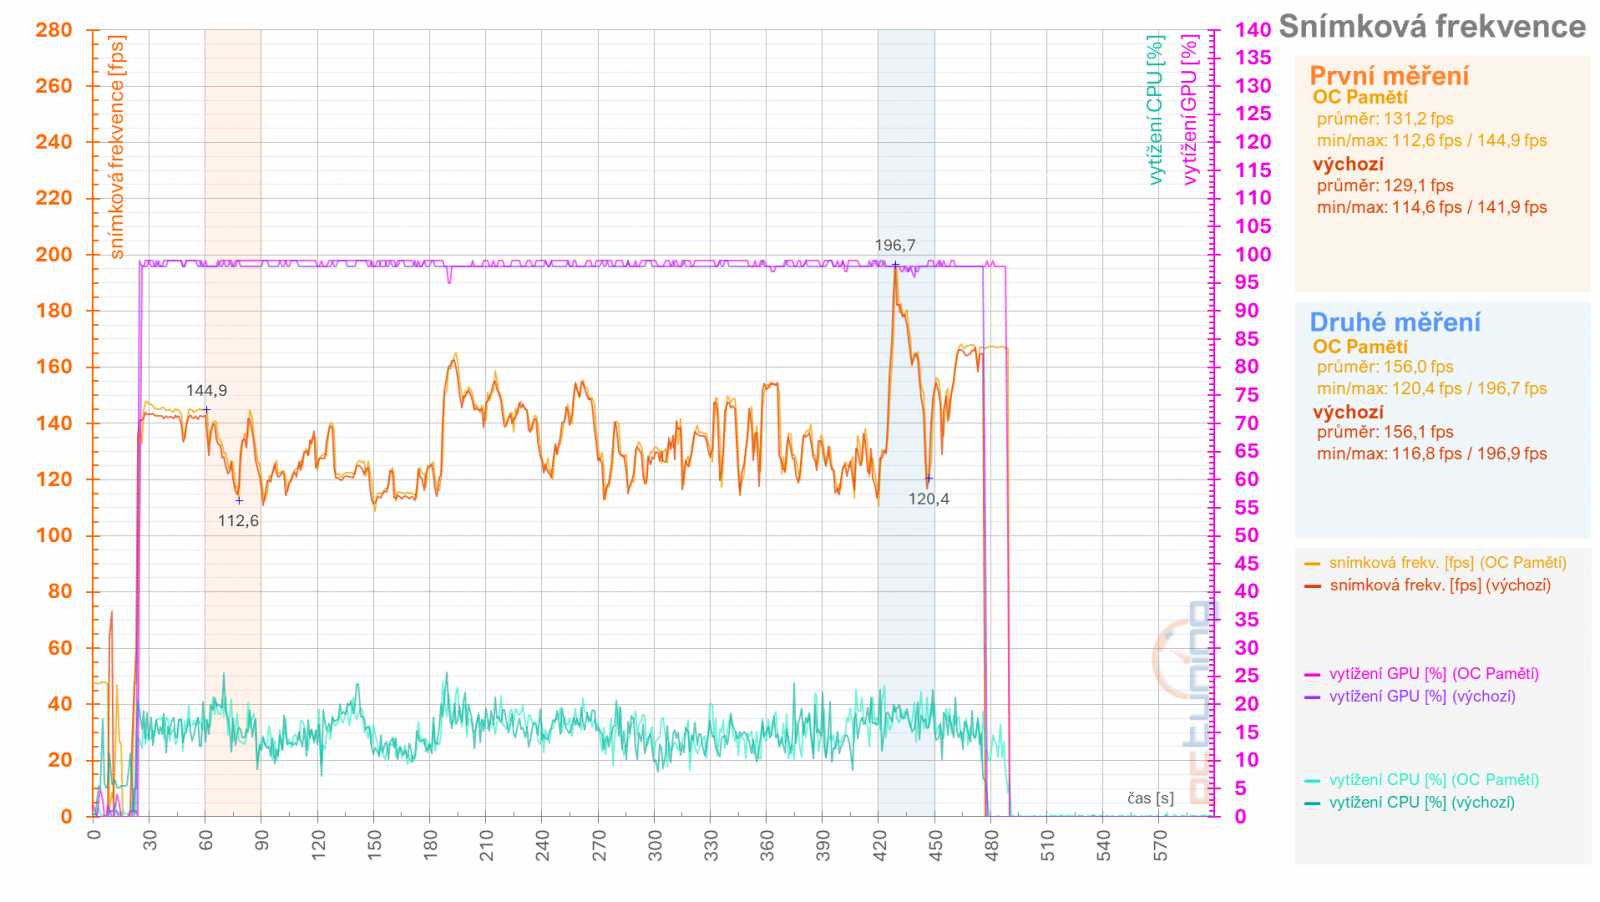Select the První měření heading
Viewport: 1600px width, 902px height.
coord(1389,76)
